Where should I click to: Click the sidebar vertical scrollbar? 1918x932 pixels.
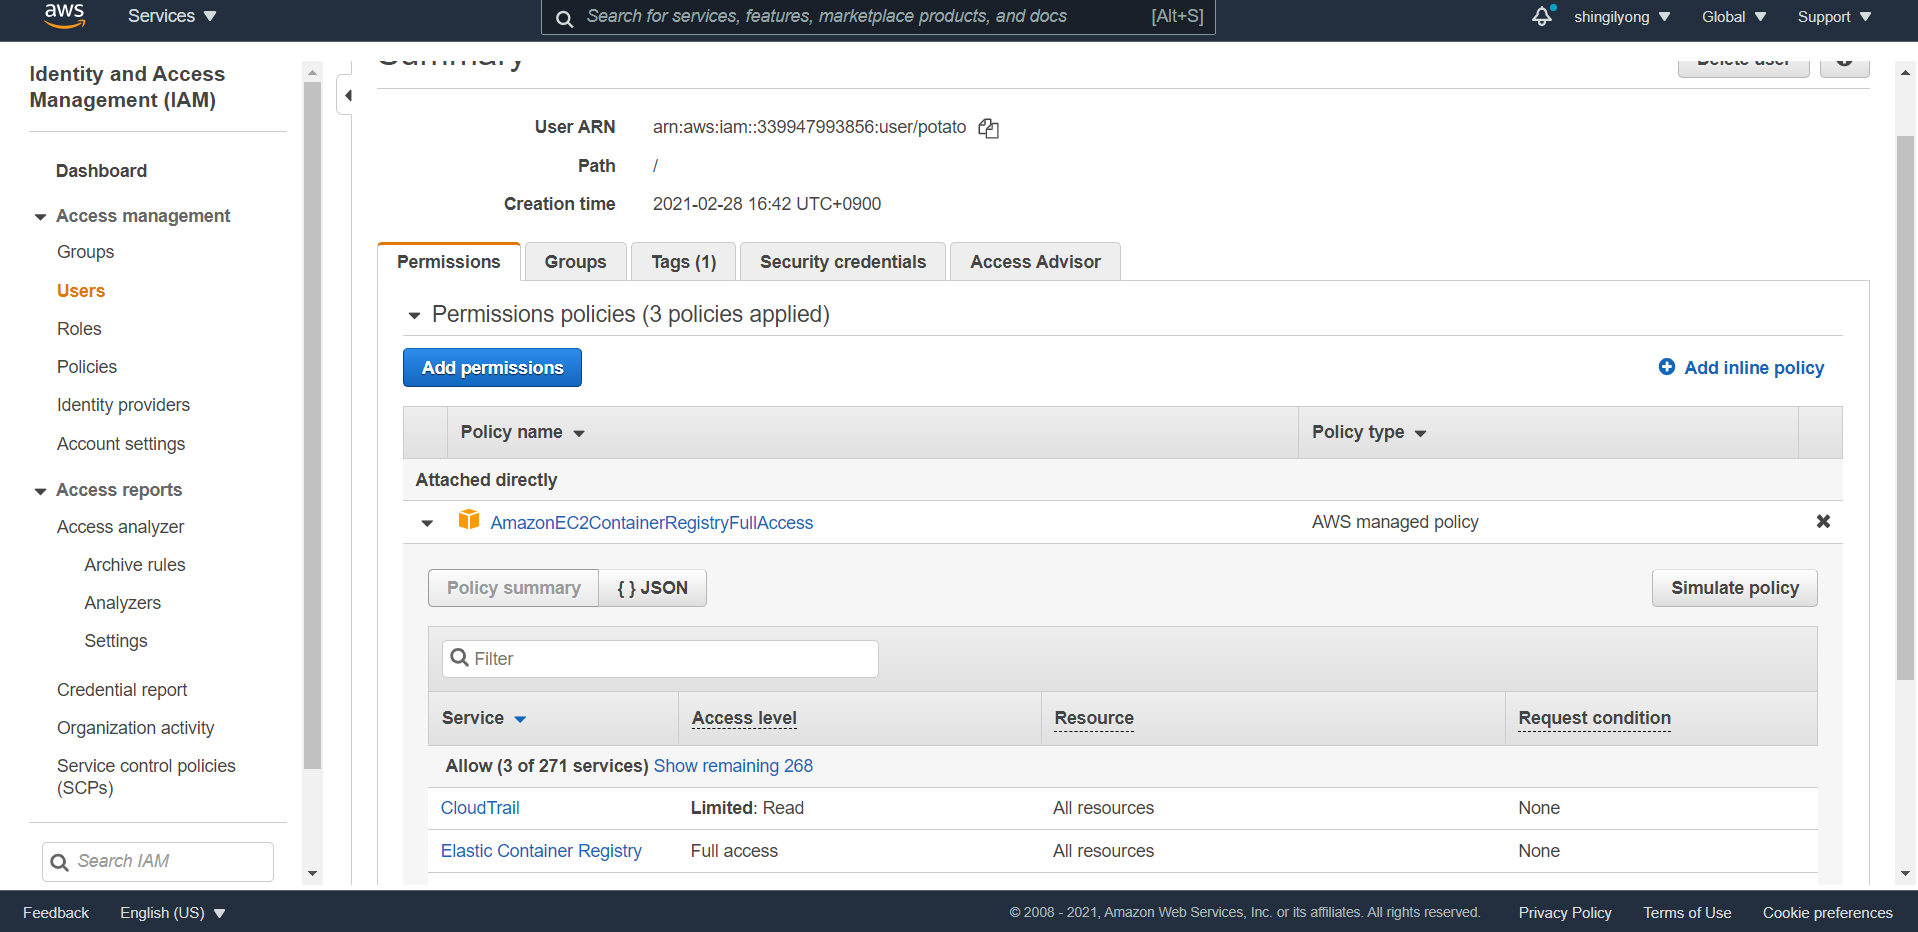pos(312,425)
